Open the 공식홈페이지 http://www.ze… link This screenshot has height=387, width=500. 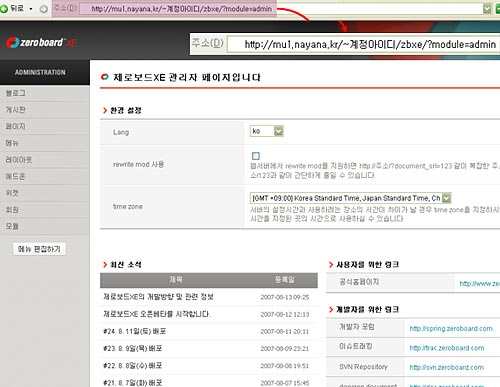tap(480, 284)
